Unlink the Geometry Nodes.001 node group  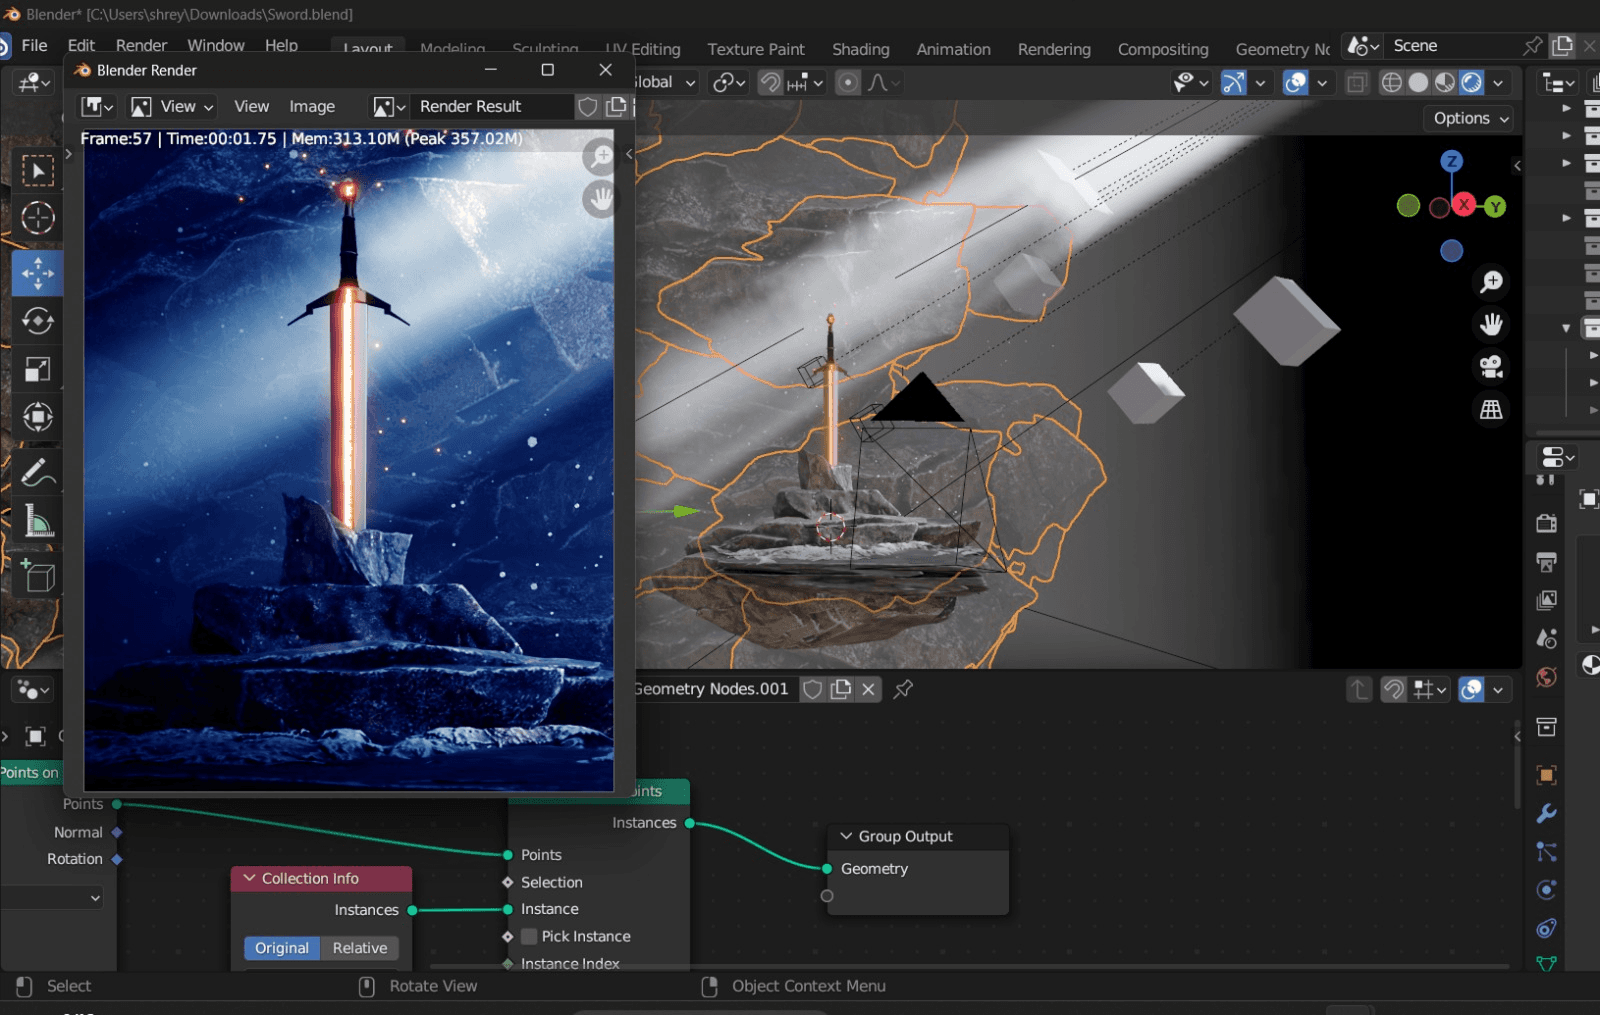(868, 689)
